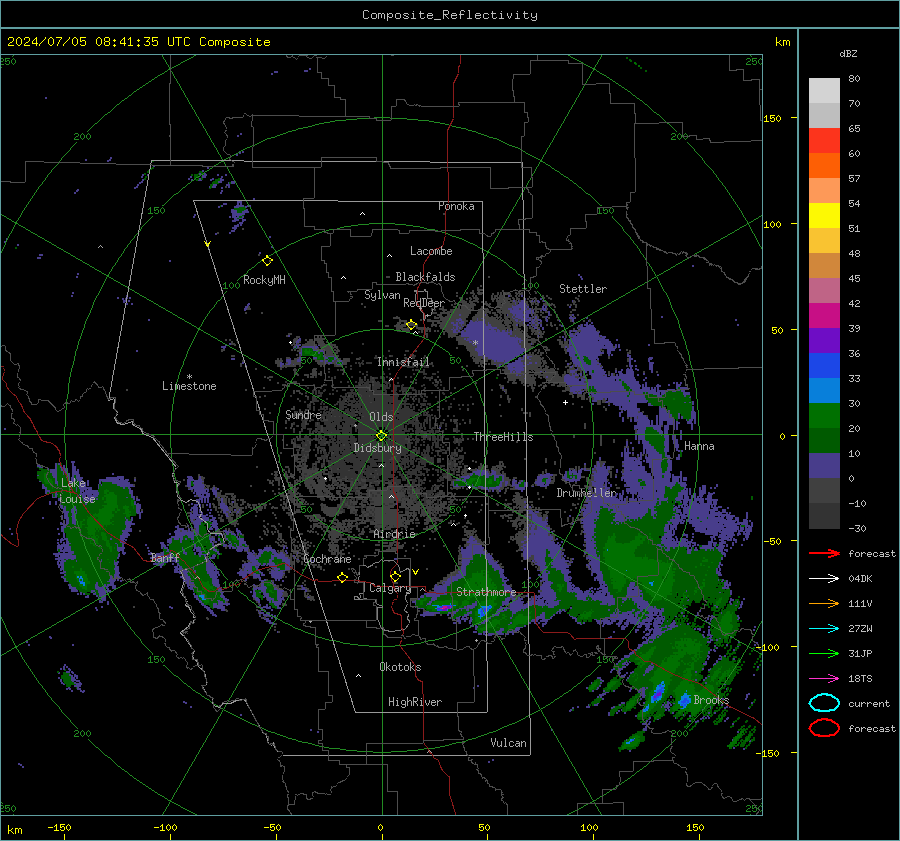Click the Limestone label
The width and height of the screenshot is (900, 841).
click(189, 386)
